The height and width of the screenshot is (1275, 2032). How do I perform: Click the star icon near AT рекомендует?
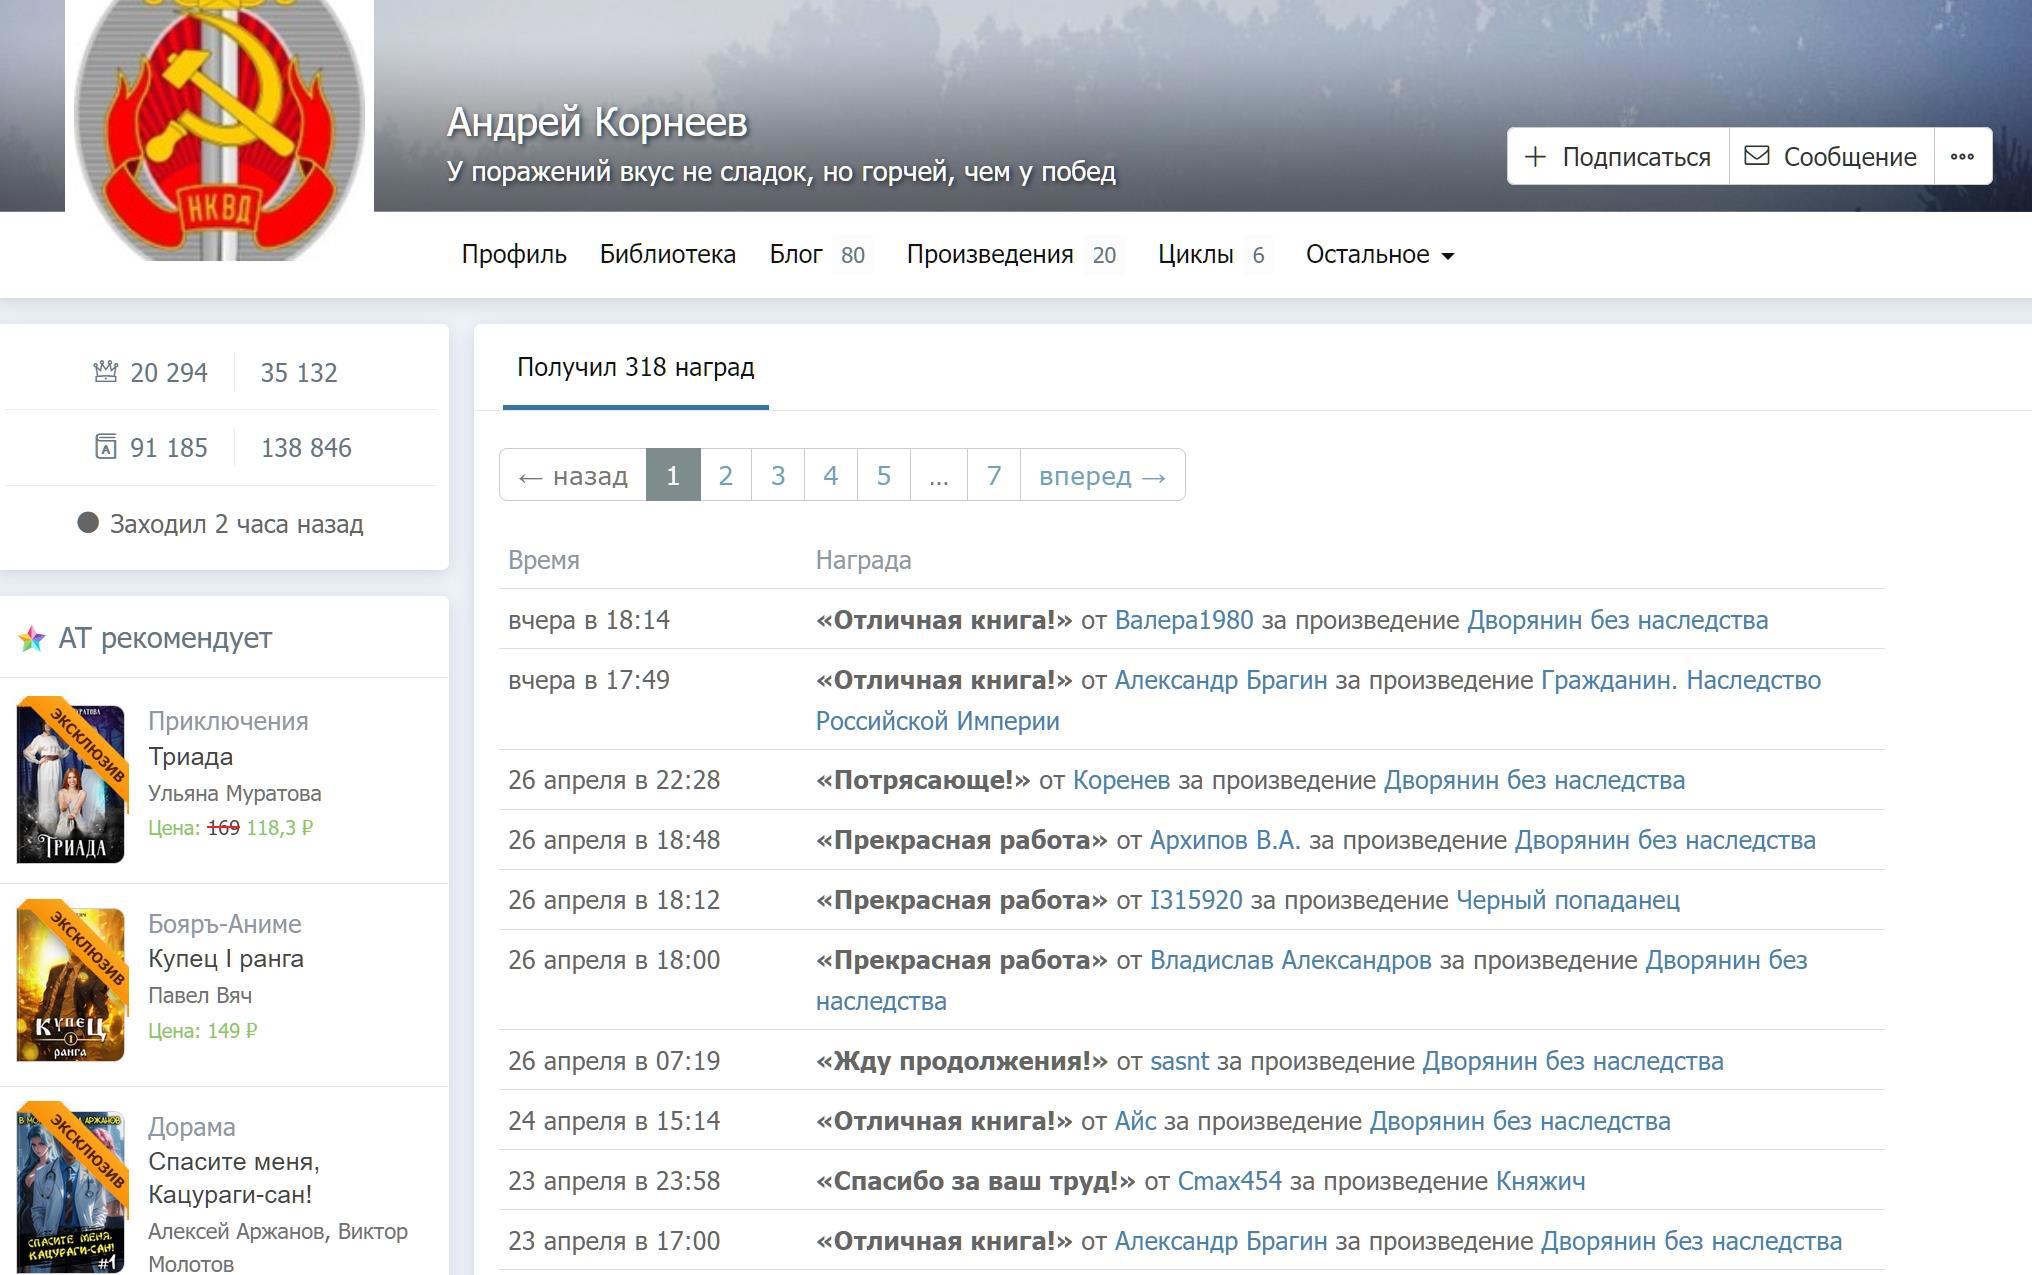[32, 638]
